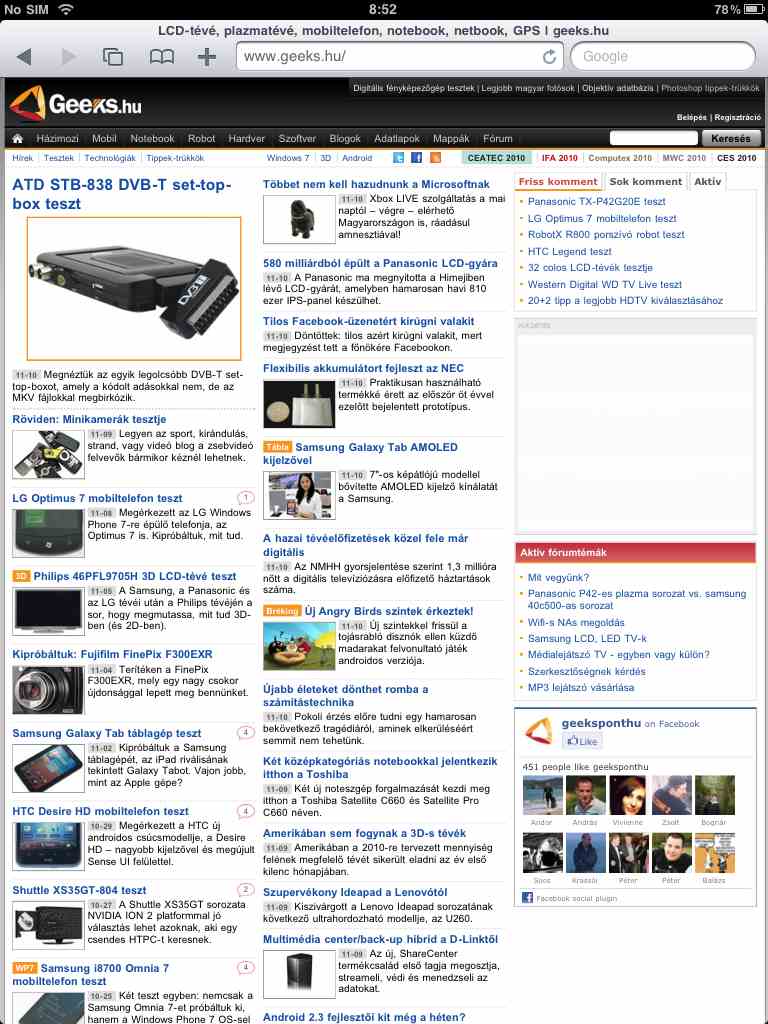Focus the site search box beside Keresés
Viewport: 768px width, 1024px height.
pos(654,138)
